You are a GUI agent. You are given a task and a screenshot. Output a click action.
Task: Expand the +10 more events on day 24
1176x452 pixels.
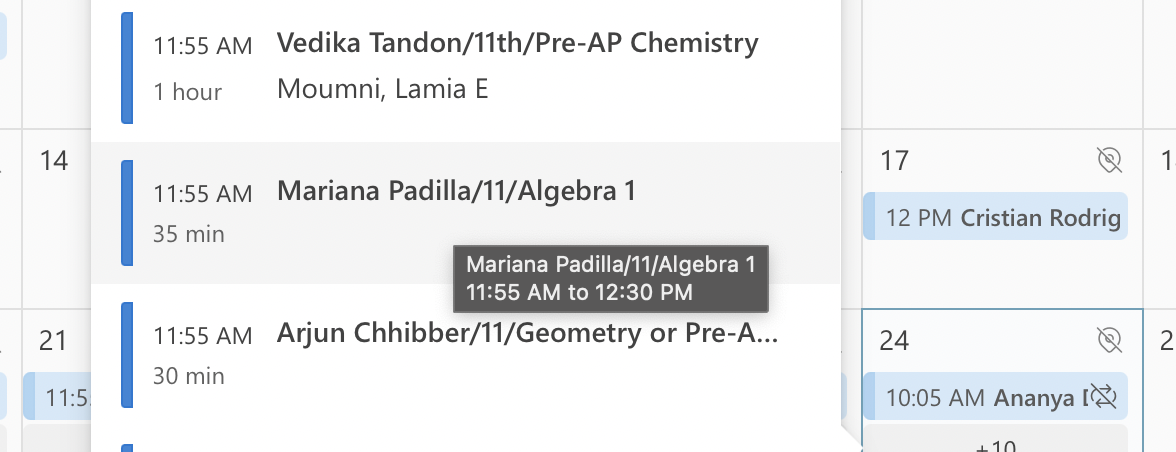coord(995,444)
